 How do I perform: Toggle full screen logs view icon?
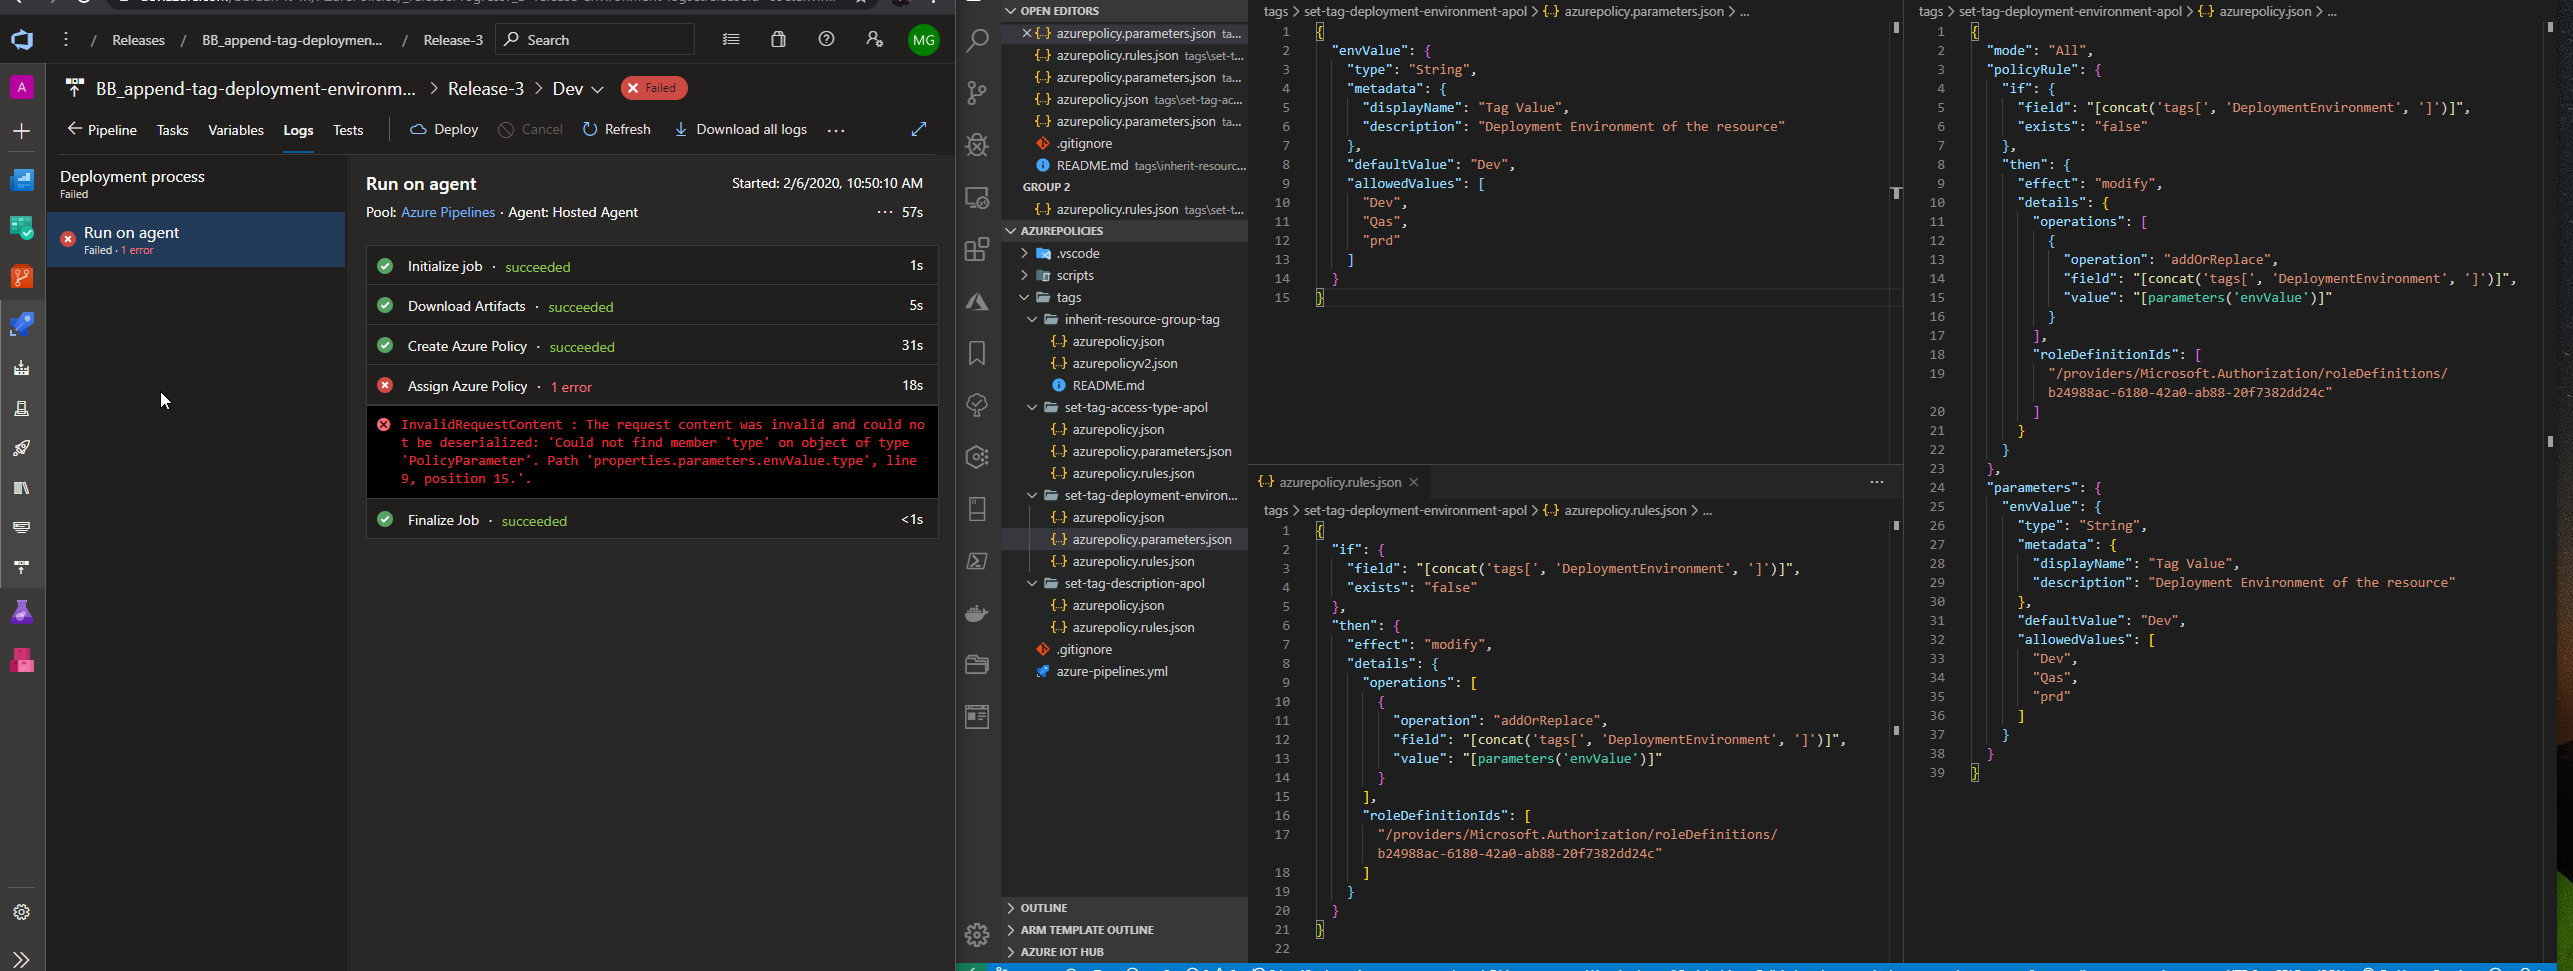(x=919, y=129)
